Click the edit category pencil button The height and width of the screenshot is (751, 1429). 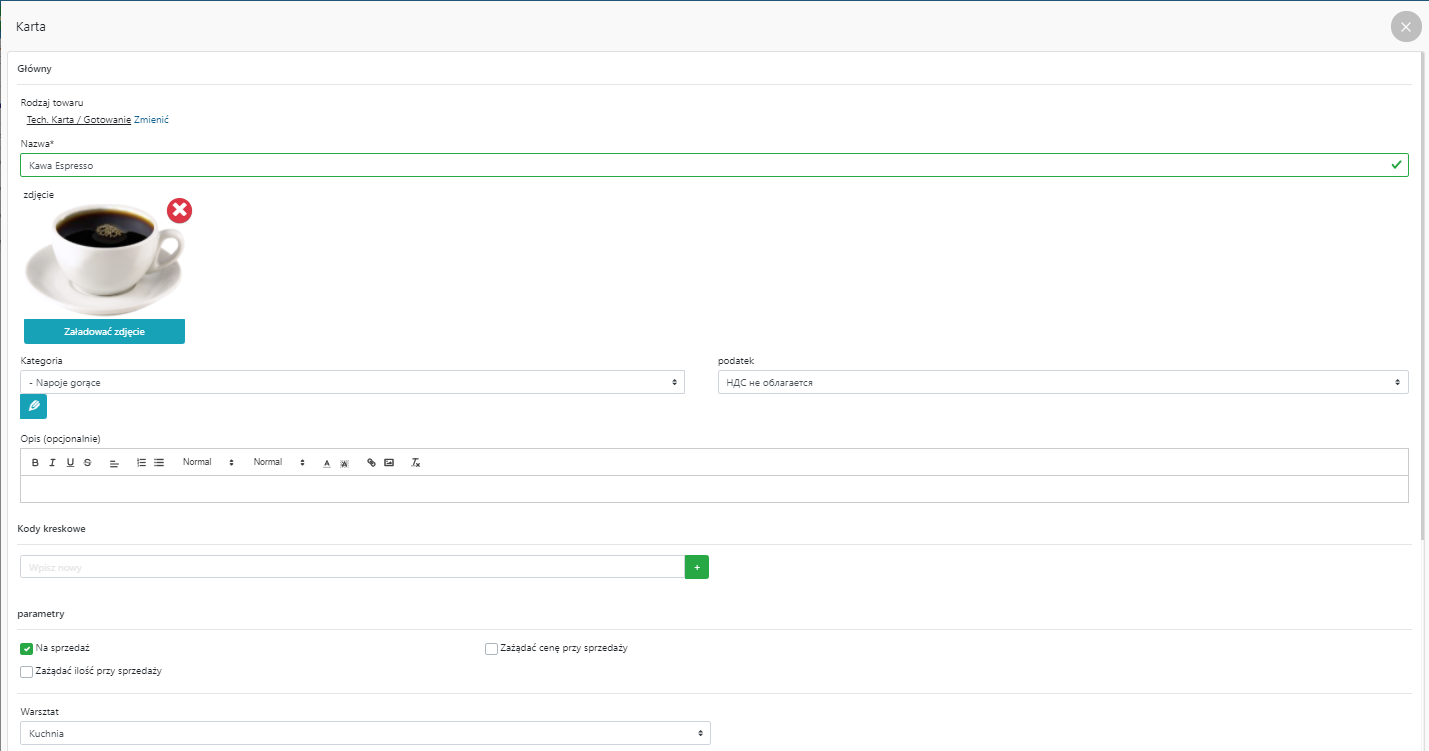(33, 406)
